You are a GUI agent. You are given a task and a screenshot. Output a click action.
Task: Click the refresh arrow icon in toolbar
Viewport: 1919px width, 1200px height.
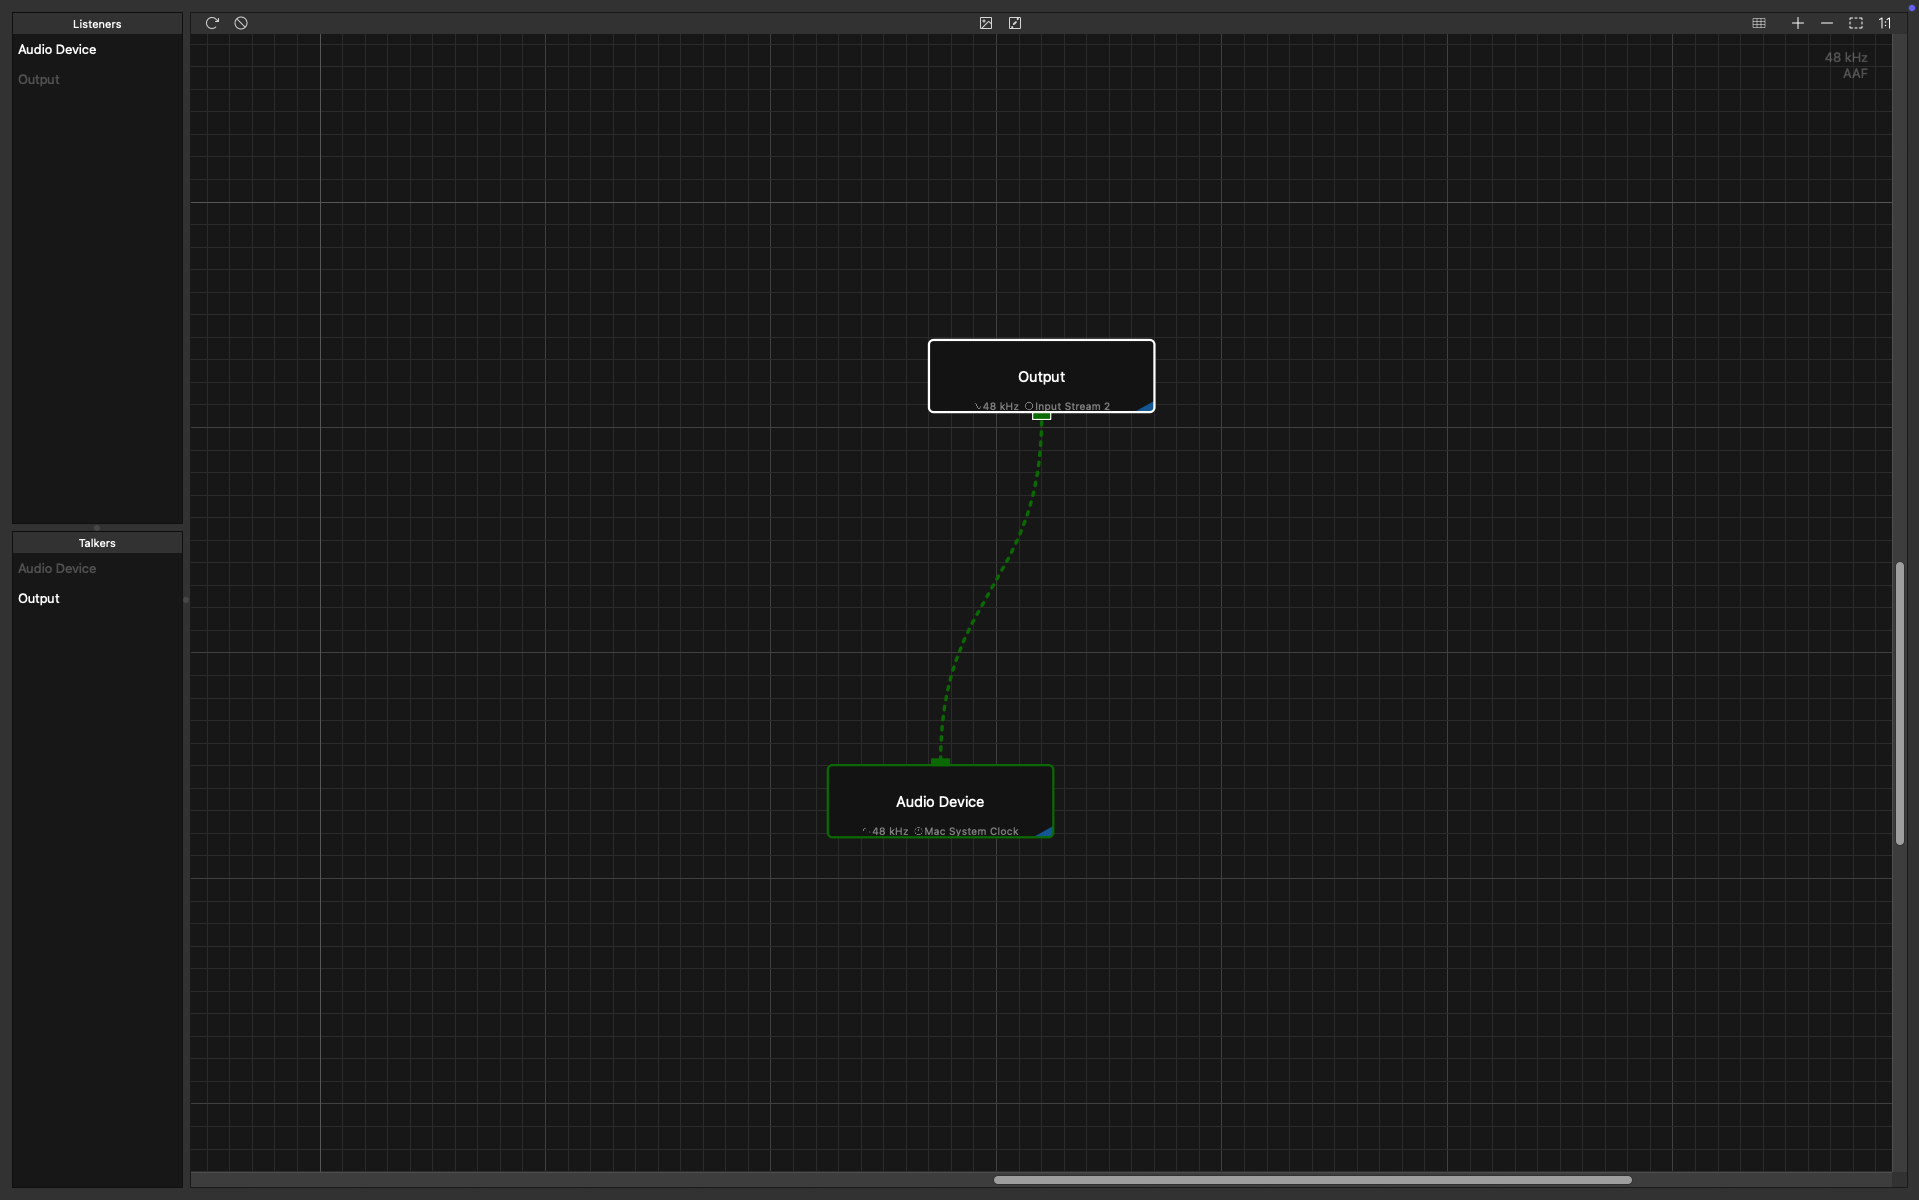click(x=212, y=23)
